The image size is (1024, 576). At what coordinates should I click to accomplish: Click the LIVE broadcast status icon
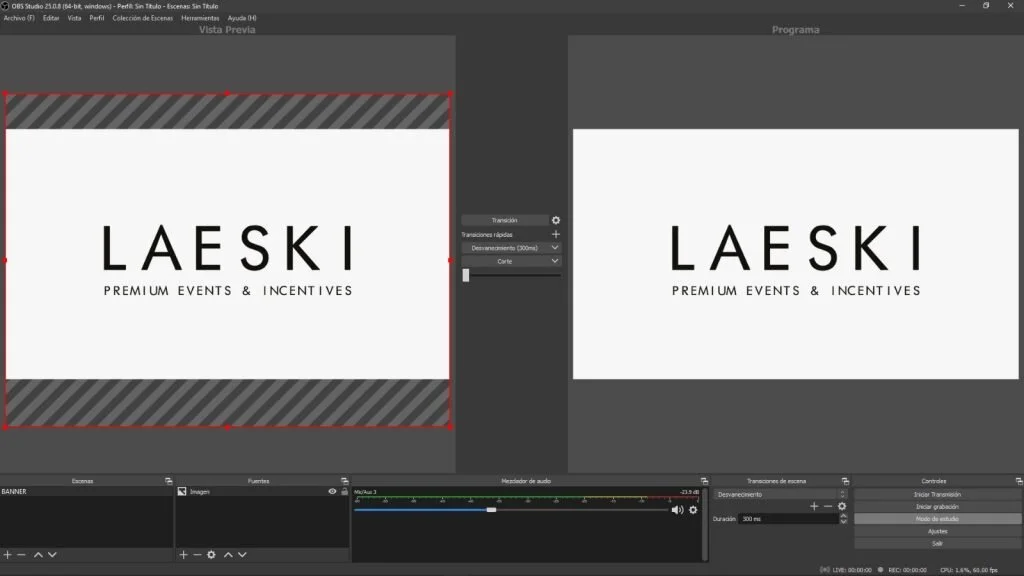[x=825, y=569]
